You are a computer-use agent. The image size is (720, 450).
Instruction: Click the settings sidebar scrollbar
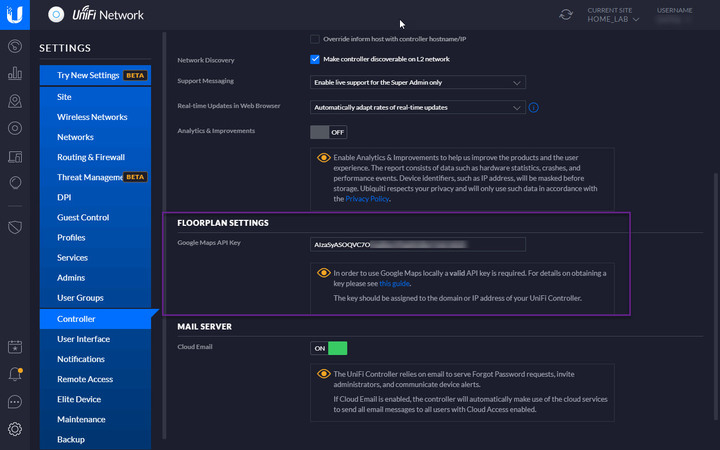pyautogui.click(x=164, y=235)
